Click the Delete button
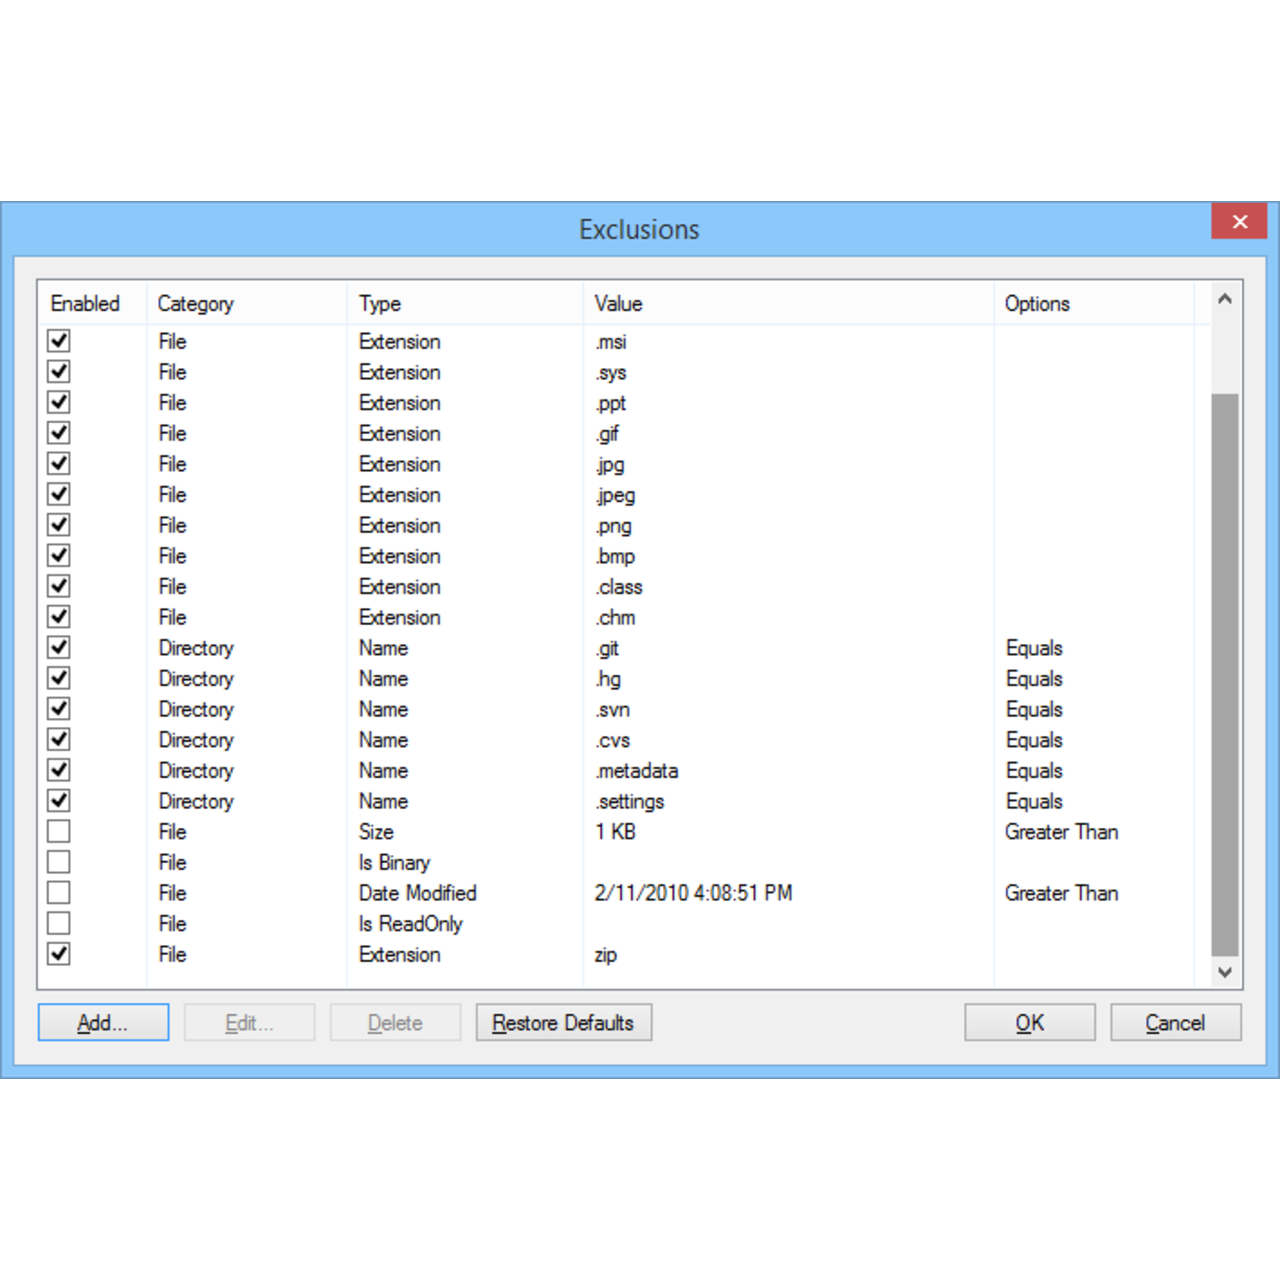This screenshot has height=1280, width=1280. point(394,1022)
